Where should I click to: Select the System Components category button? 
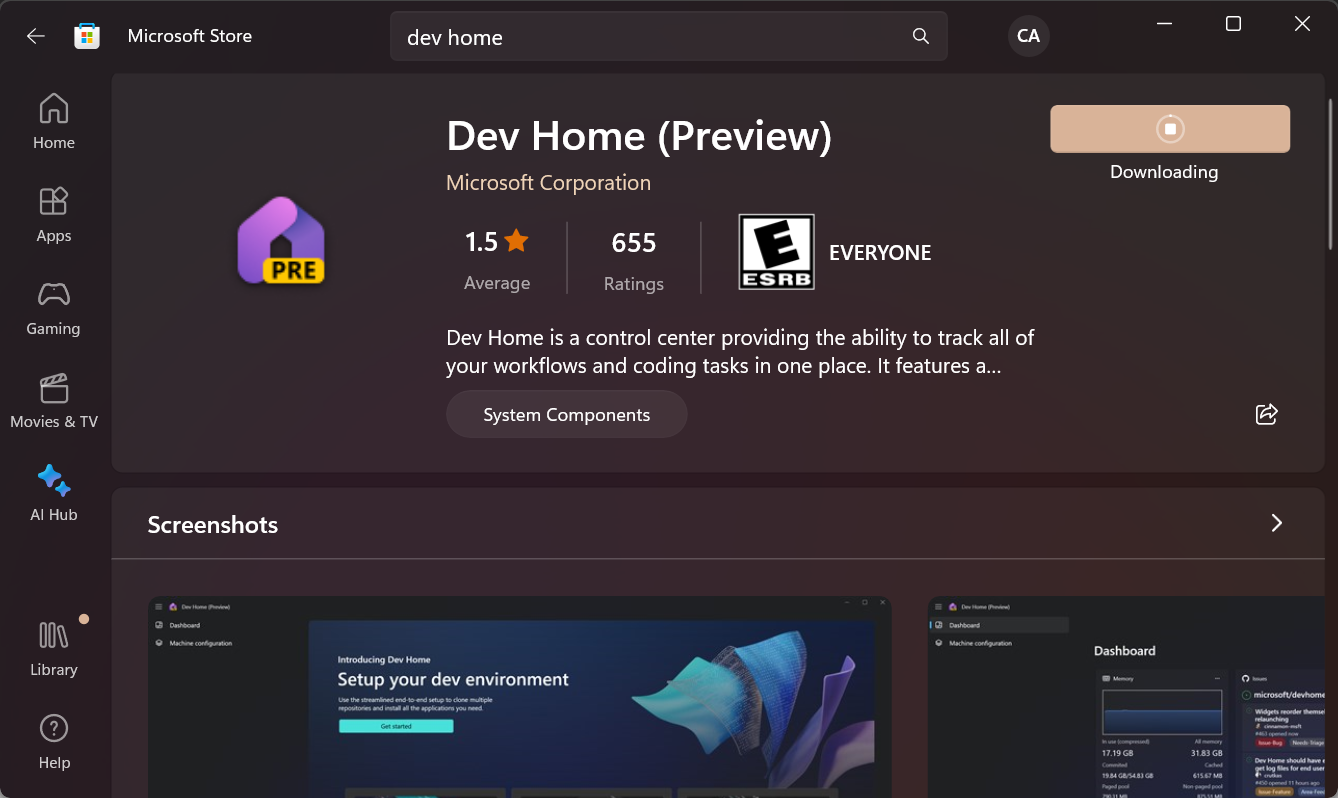[x=567, y=414]
